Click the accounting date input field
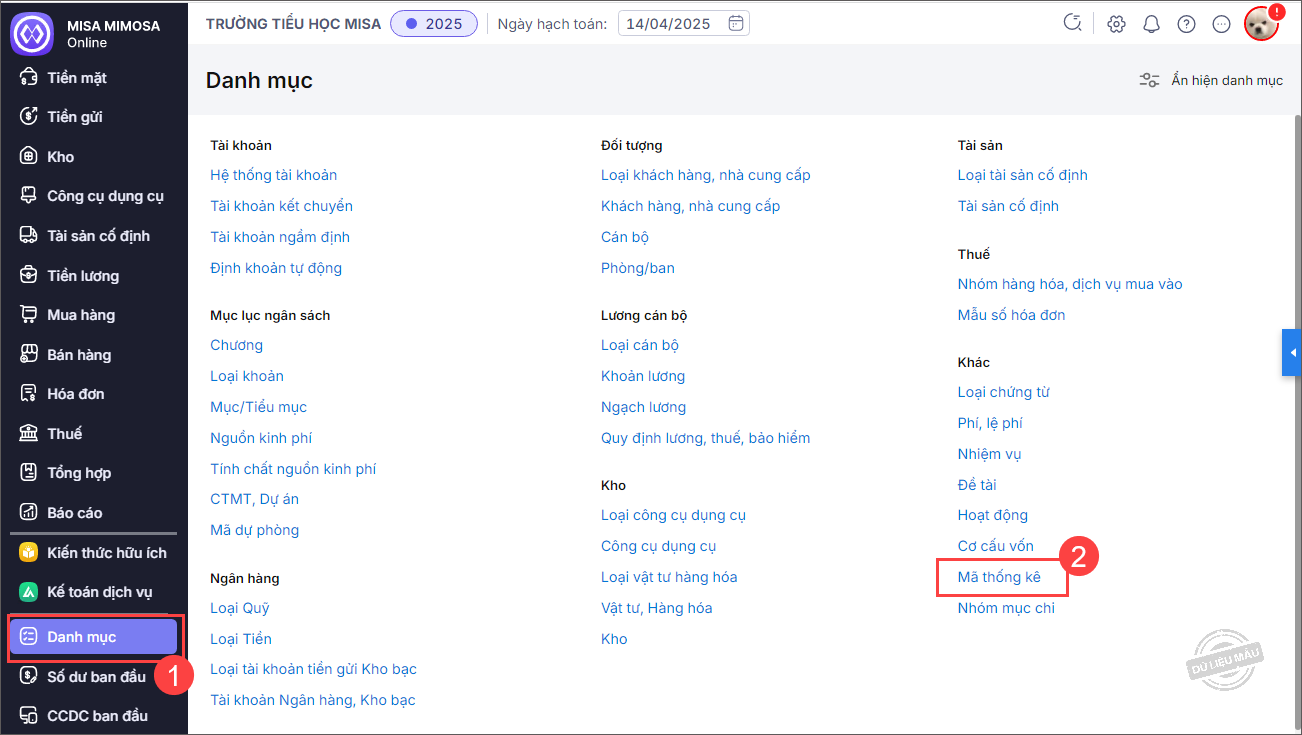Viewport: 1302px width, 735px height. [x=670, y=24]
